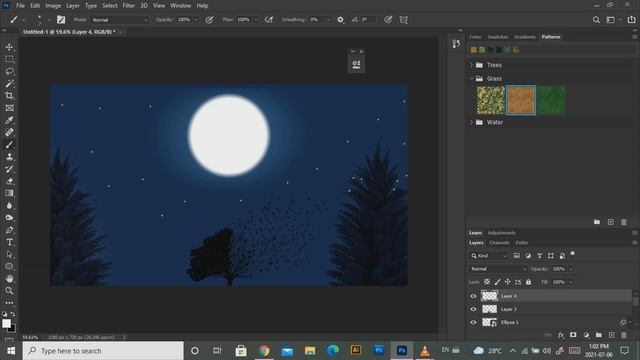Click the foreground color swatch

[x=6, y=323]
